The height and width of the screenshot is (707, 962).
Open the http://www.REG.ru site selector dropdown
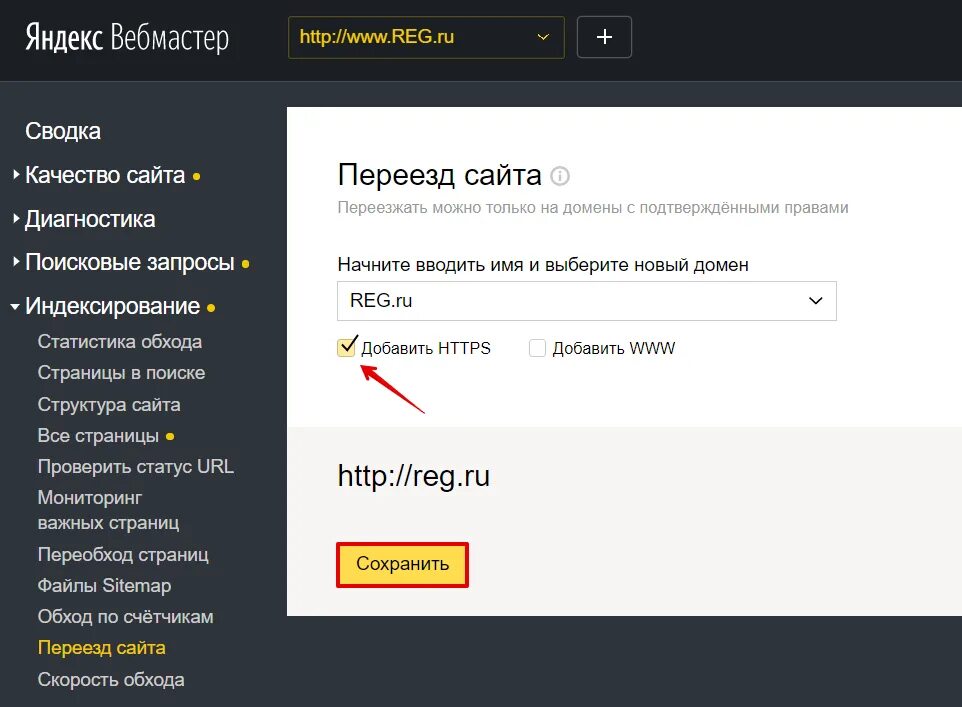pos(426,37)
